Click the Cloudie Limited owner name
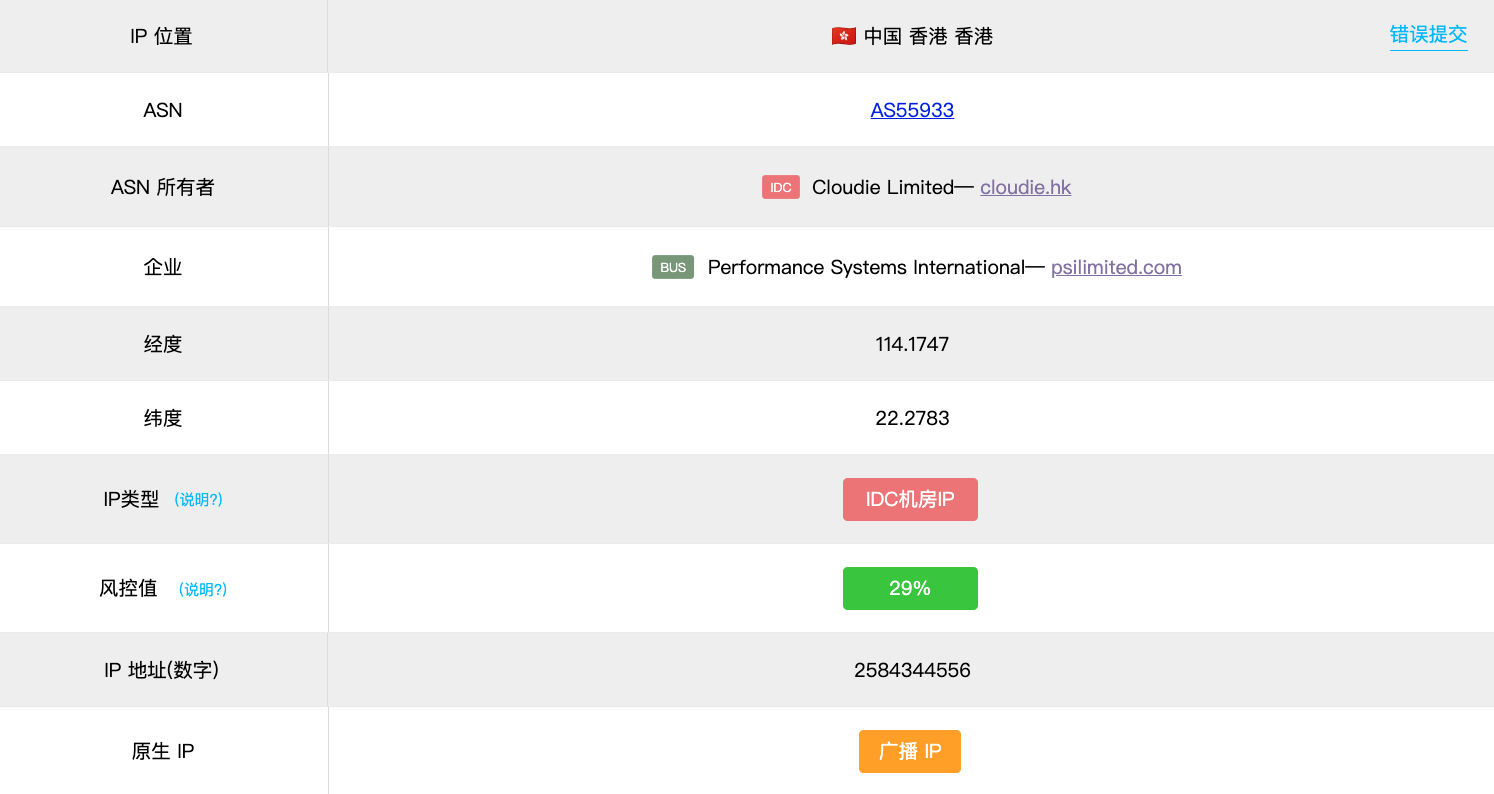The image size is (1494, 794). coord(882,187)
